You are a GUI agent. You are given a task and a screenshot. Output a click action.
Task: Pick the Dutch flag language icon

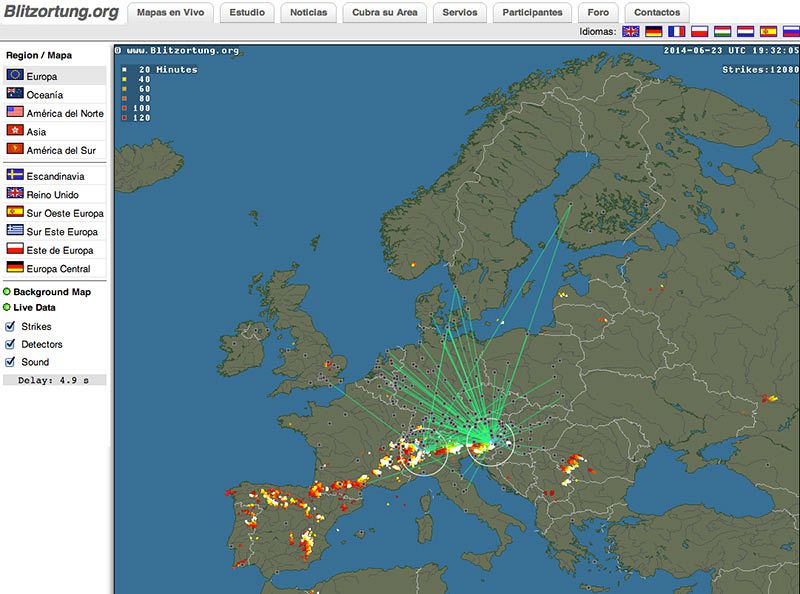[x=746, y=32]
